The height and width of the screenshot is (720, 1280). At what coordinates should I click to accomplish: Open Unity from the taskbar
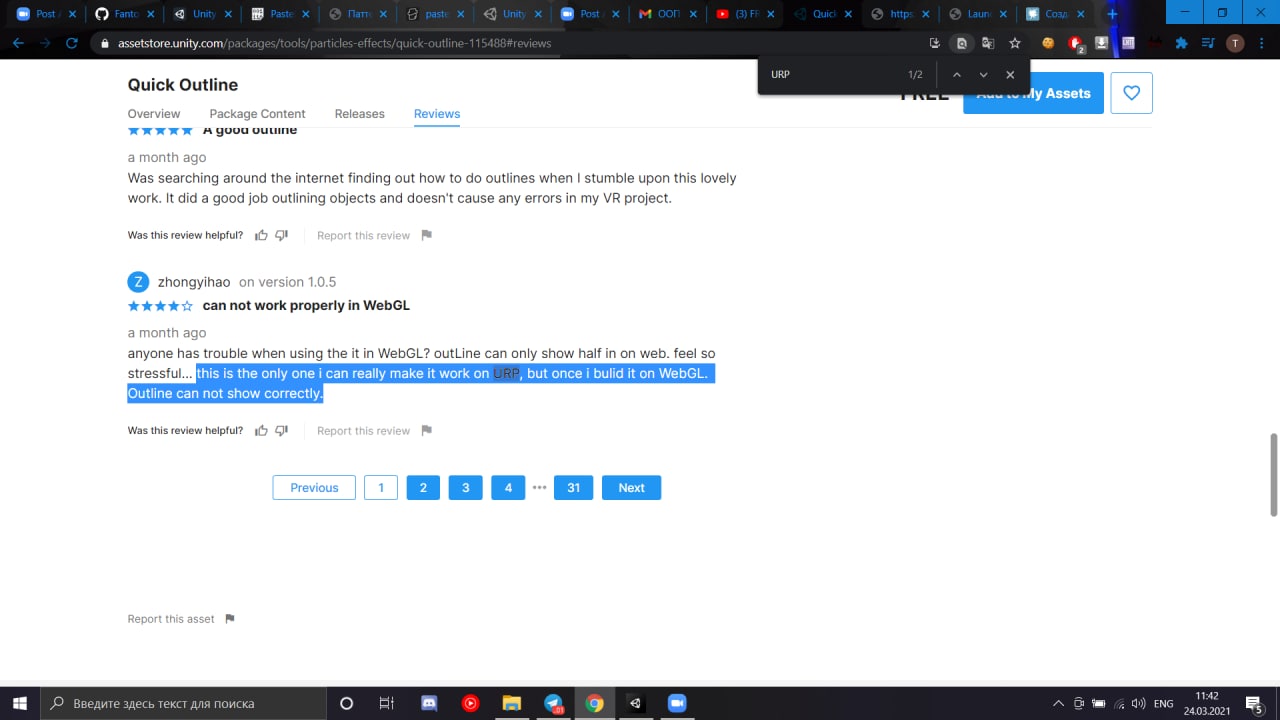tap(635, 703)
